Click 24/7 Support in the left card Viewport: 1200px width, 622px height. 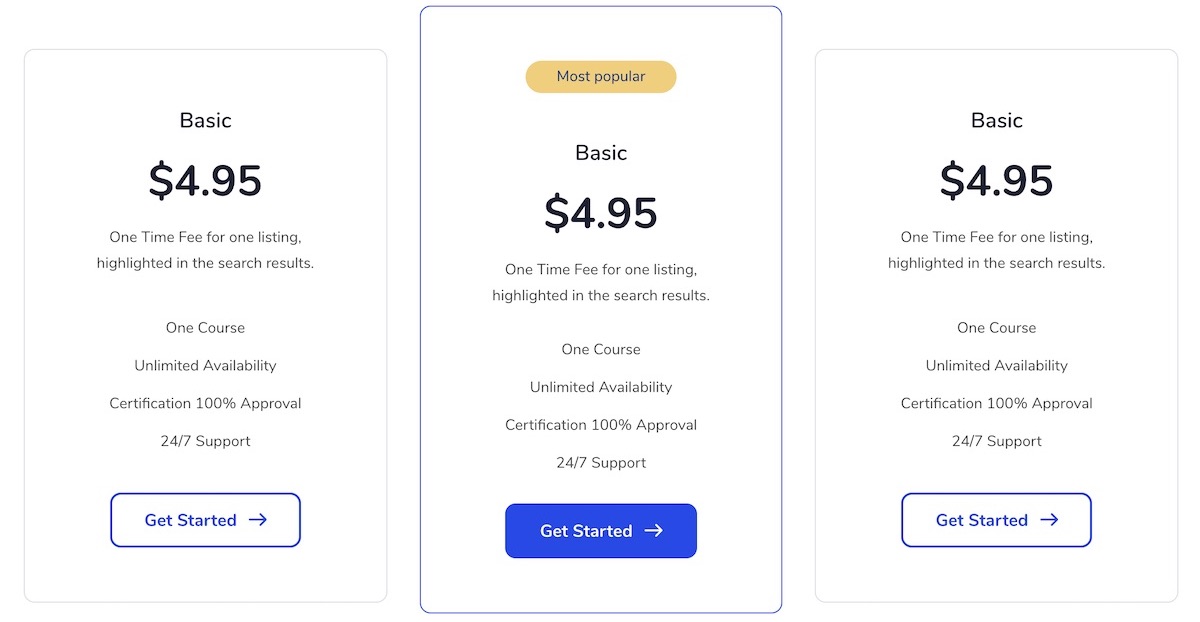pyautogui.click(x=205, y=441)
